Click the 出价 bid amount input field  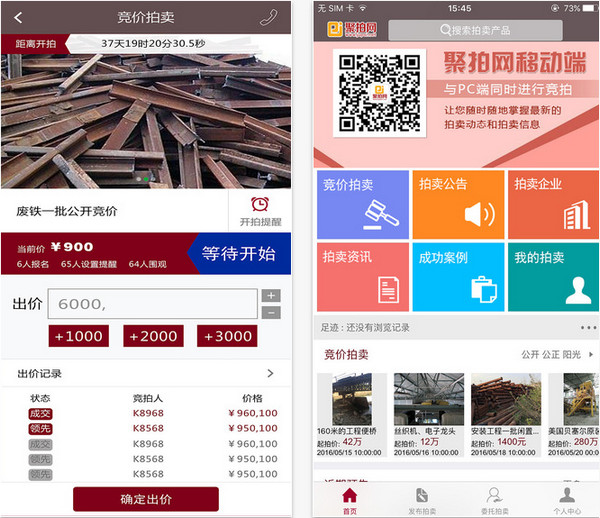pos(152,304)
